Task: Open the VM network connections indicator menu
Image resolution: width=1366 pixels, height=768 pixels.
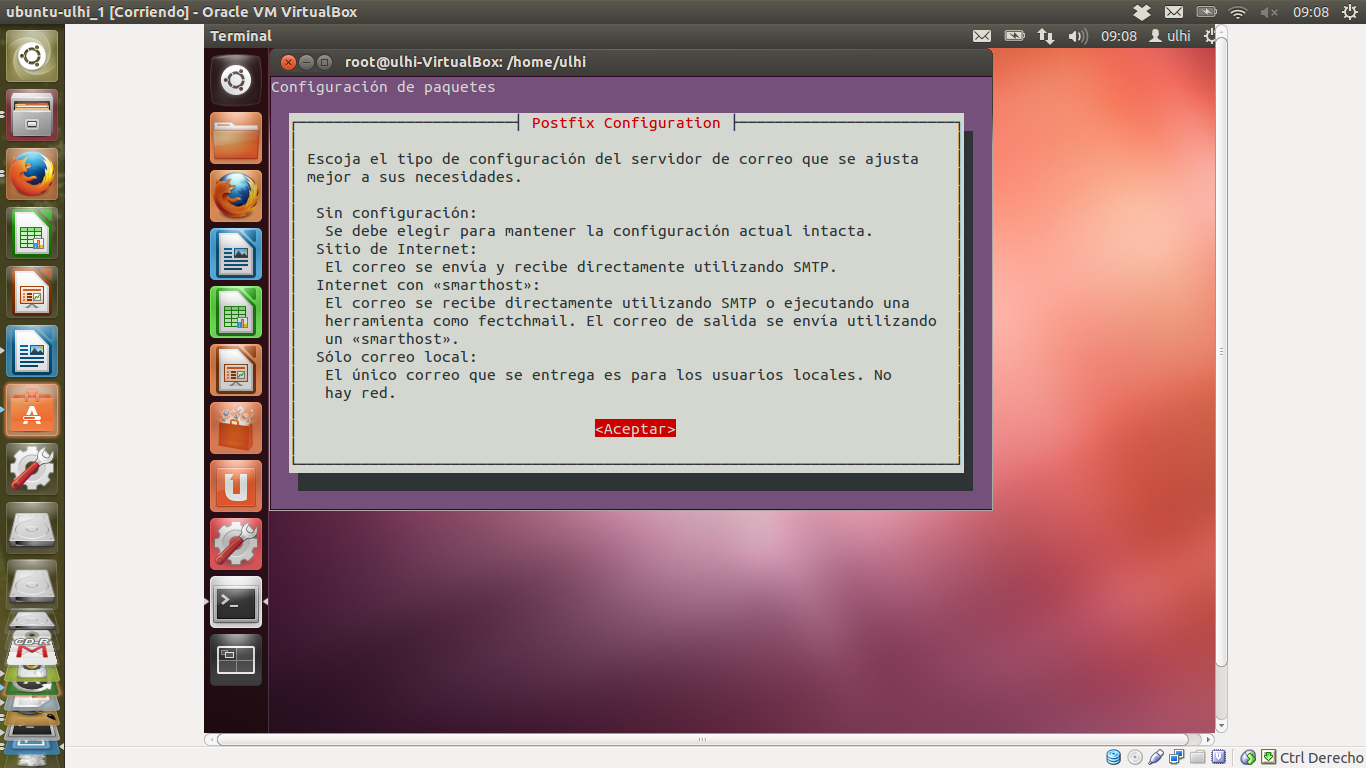Action: coord(1046,36)
